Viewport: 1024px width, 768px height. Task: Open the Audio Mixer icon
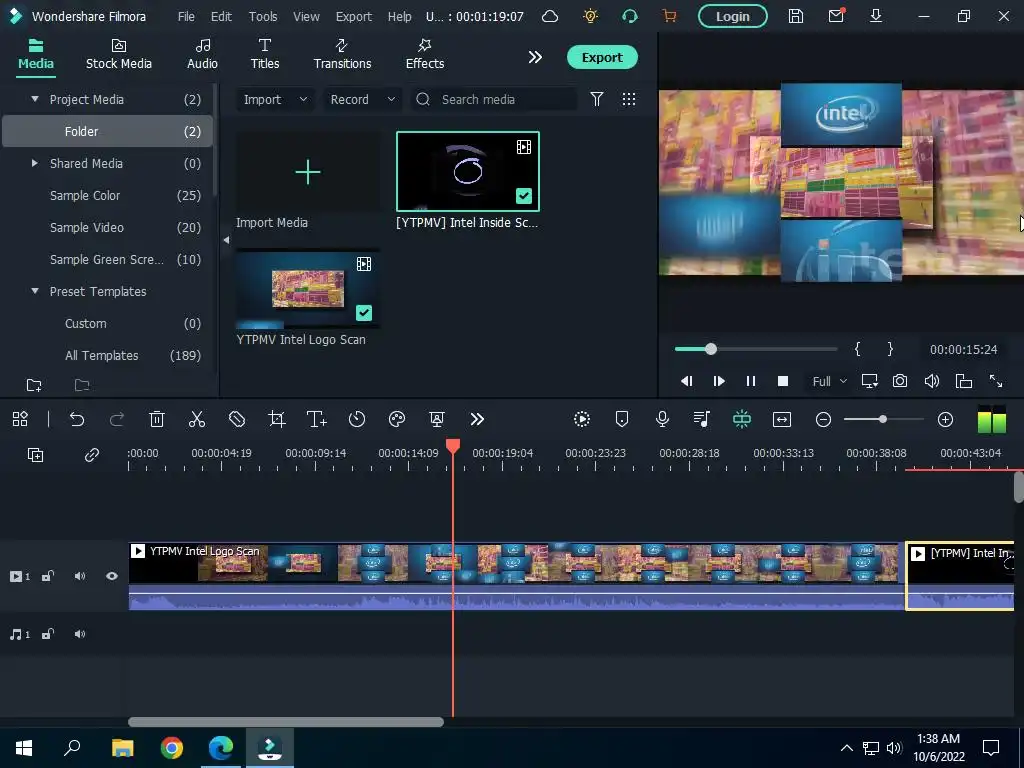[702, 419]
